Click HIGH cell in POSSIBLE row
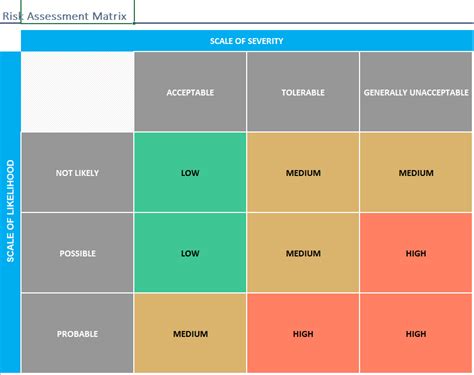The image size is (474, 375). (x=416, y=253)
